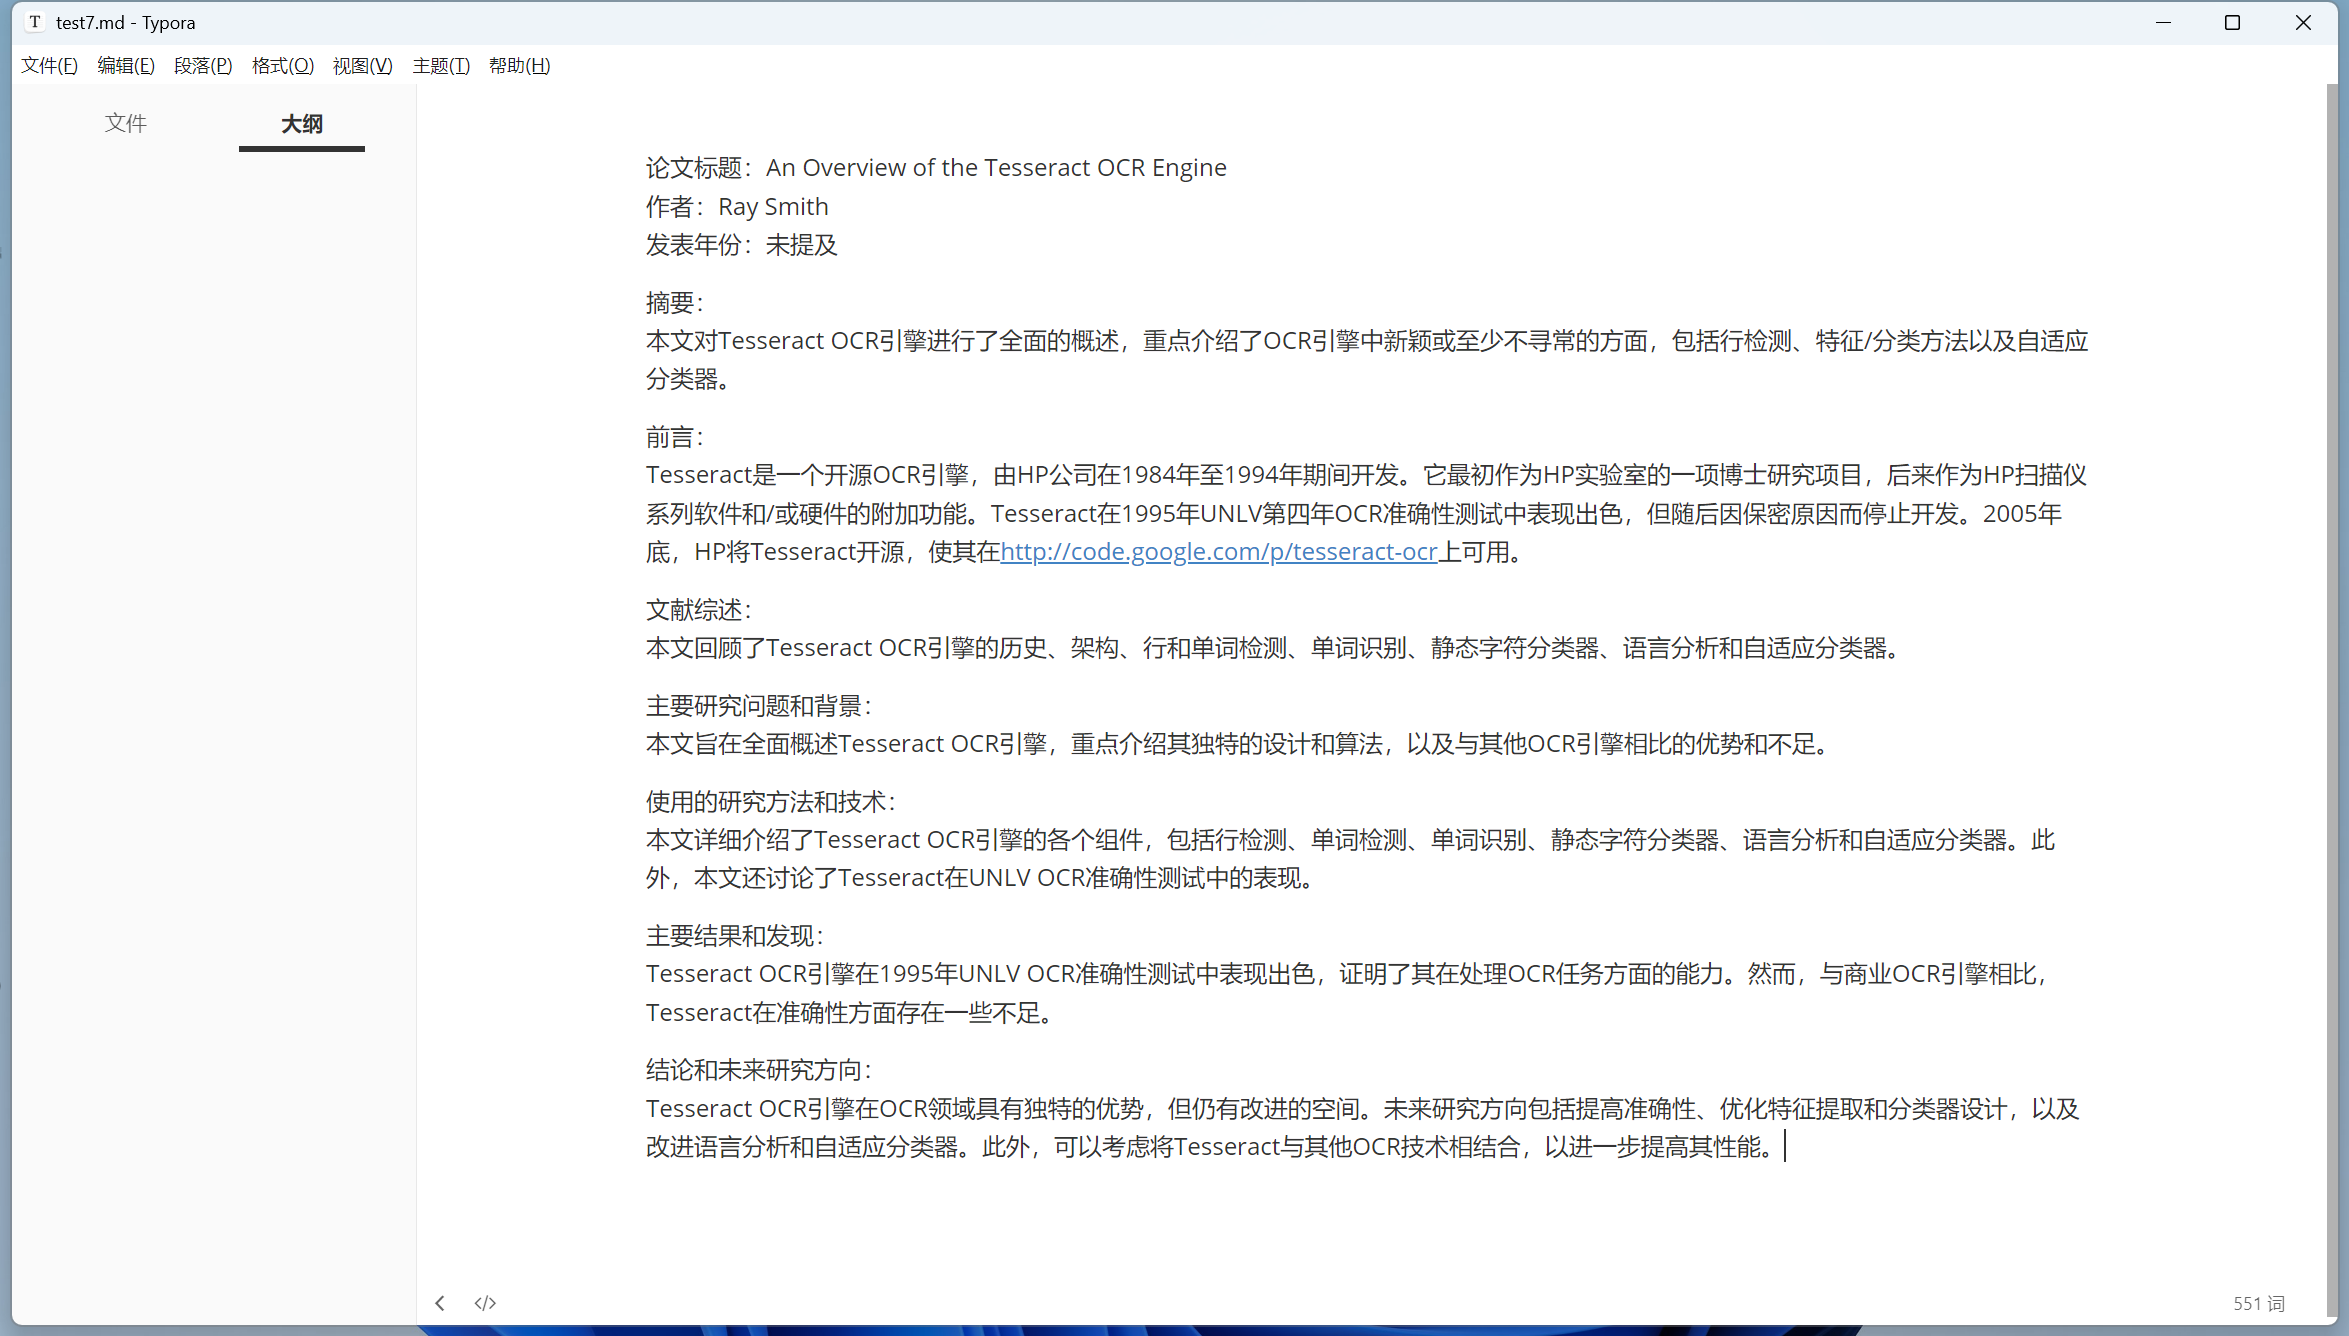Click the 论文标题 heading line
The width and height of the screenshot is (2349, 1336).
935,167
